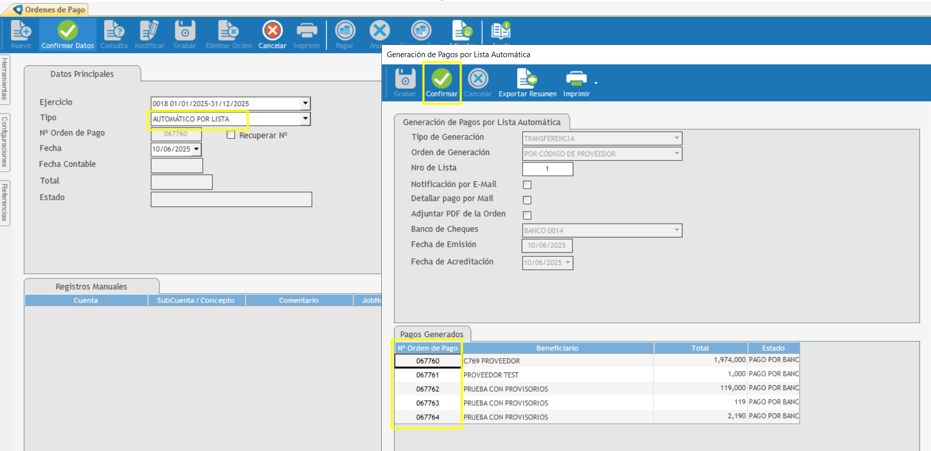Open the Ejercicio dropdown
Image resolution: width=931 pixels, height=451 pixels.
(305, 104)
